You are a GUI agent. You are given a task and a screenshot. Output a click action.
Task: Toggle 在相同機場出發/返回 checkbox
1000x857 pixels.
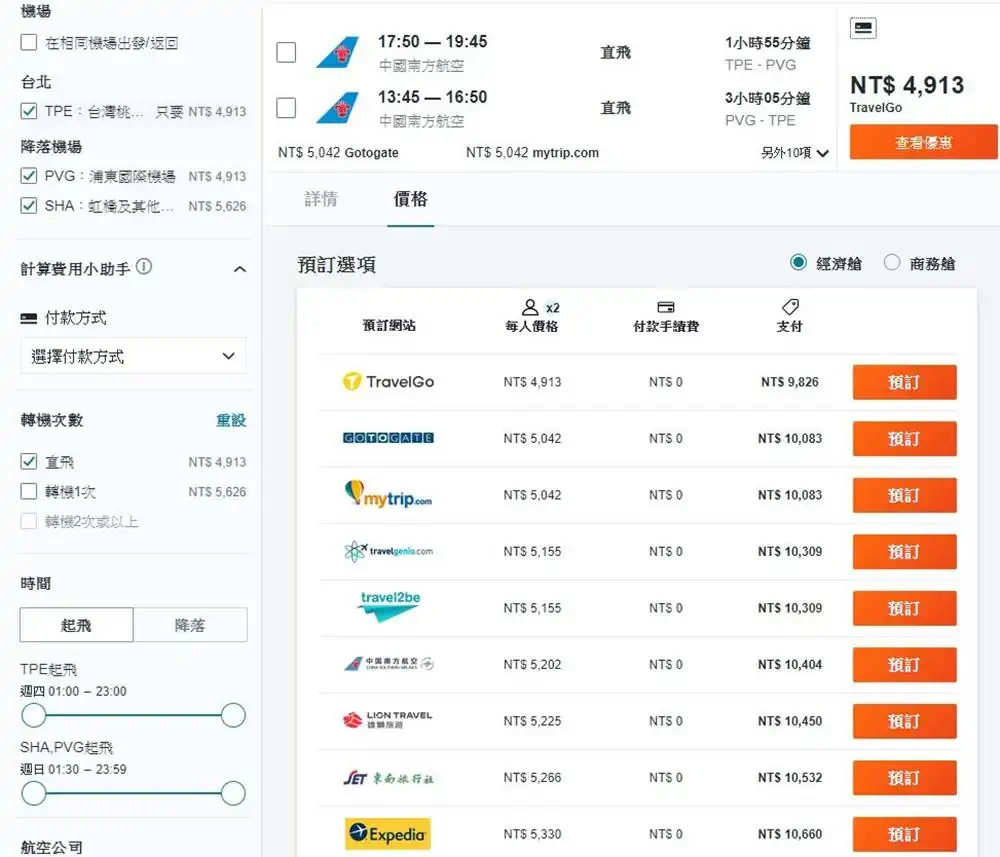[29, 42]
